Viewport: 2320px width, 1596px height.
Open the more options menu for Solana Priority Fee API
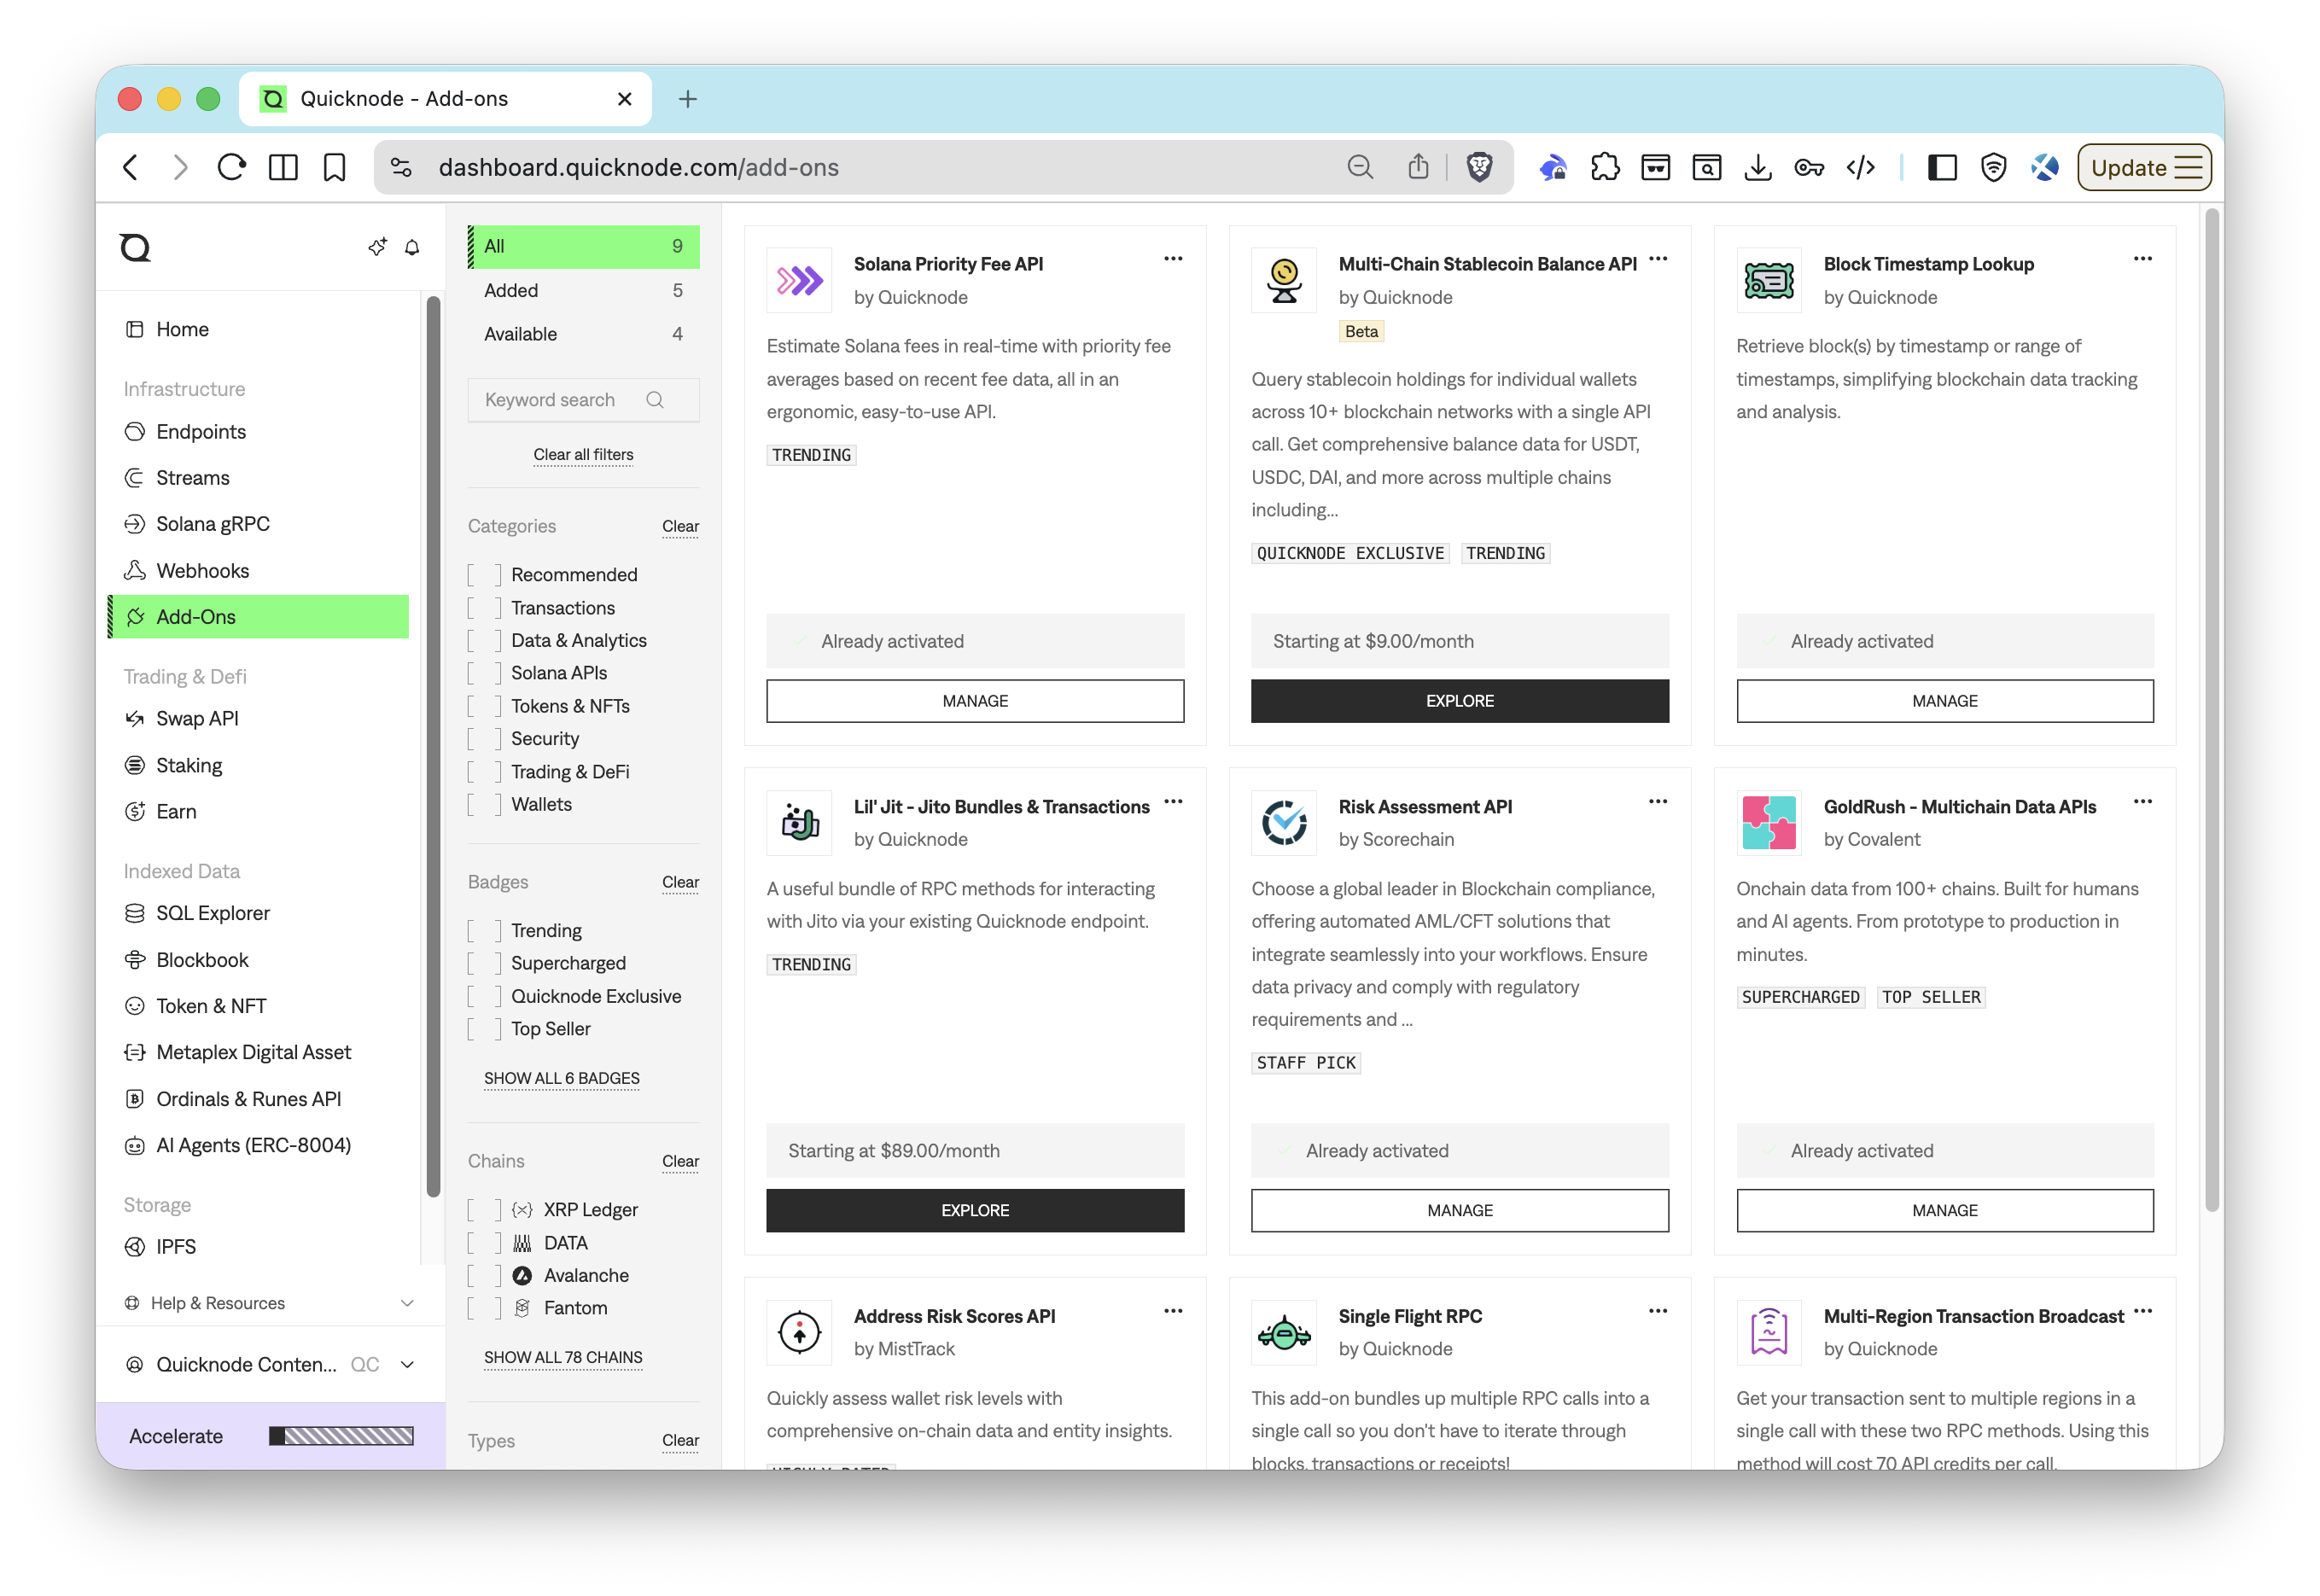[1173, 258]
